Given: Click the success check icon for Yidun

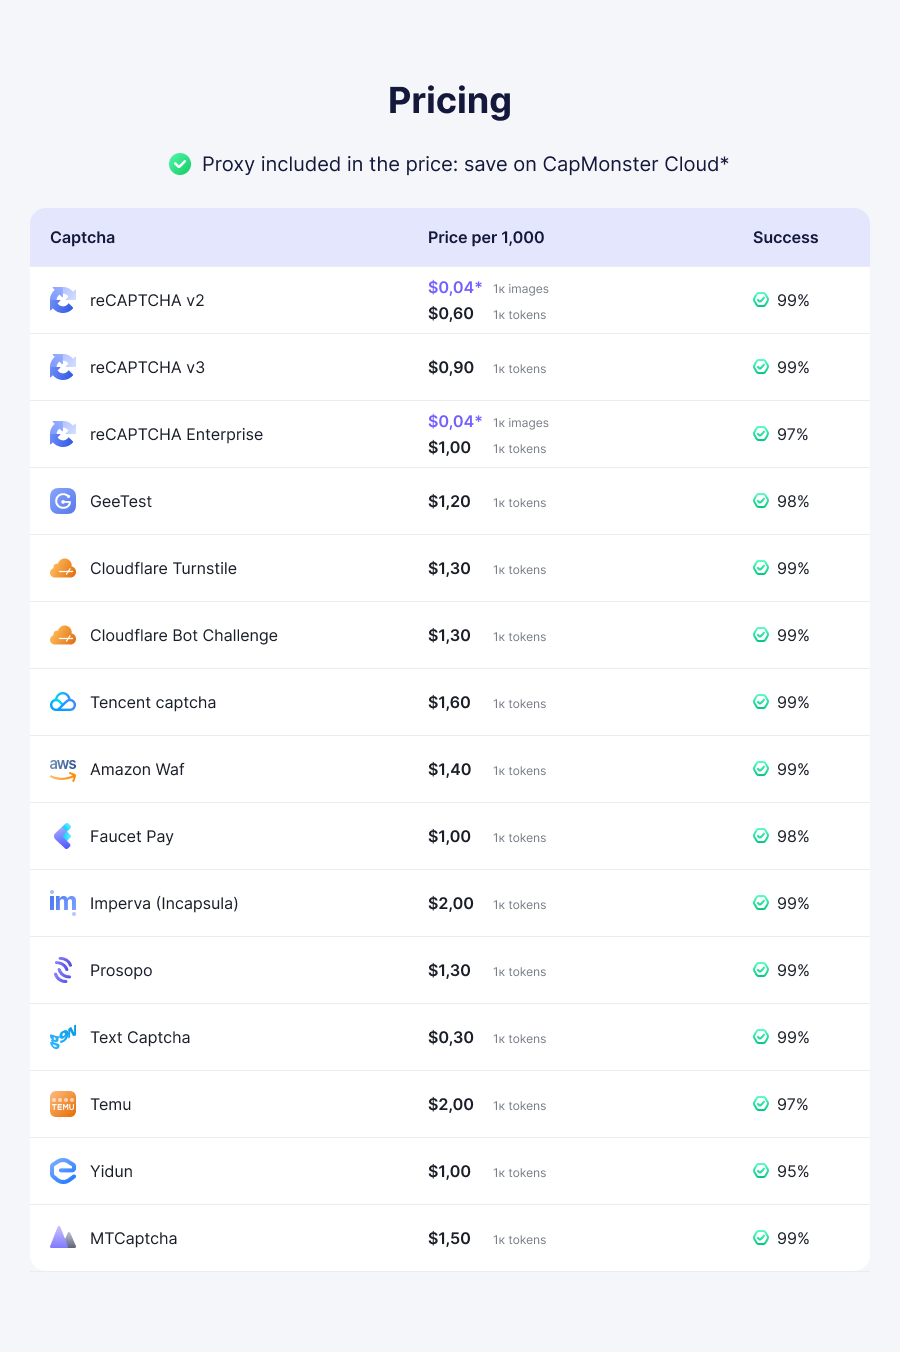Looking at the screenshot, I should [x=761, y=1171].
